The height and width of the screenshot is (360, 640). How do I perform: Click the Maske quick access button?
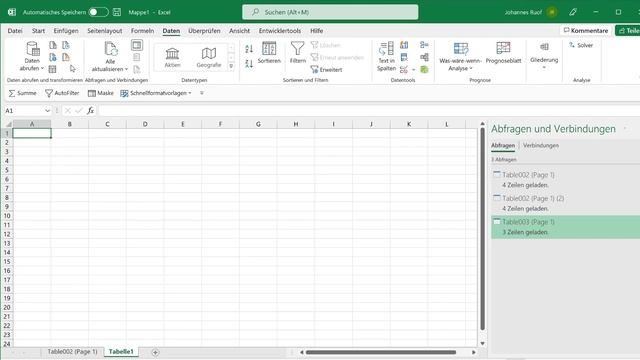(x=100, y=93)
